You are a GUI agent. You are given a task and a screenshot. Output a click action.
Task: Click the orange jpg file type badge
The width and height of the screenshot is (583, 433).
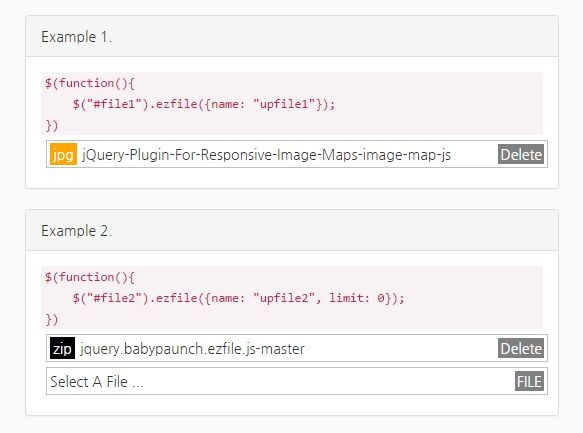point(63,154)
